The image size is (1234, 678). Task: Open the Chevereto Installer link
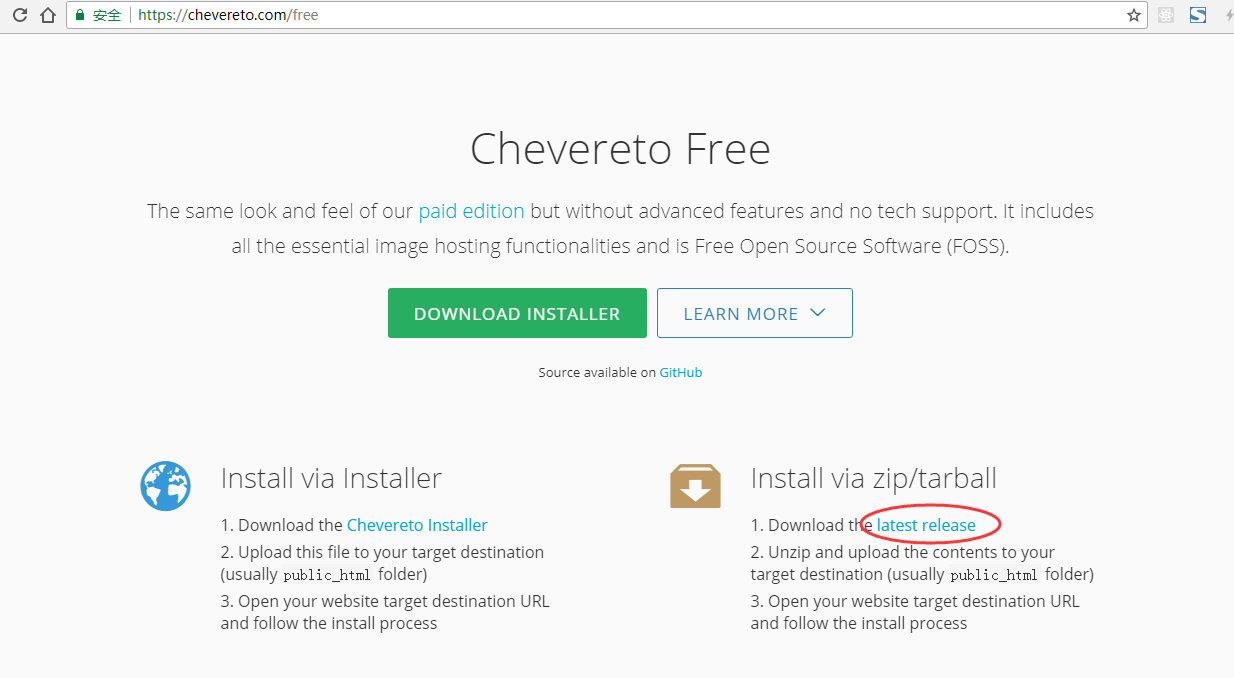pyautogui.click(x=417, y=525)
